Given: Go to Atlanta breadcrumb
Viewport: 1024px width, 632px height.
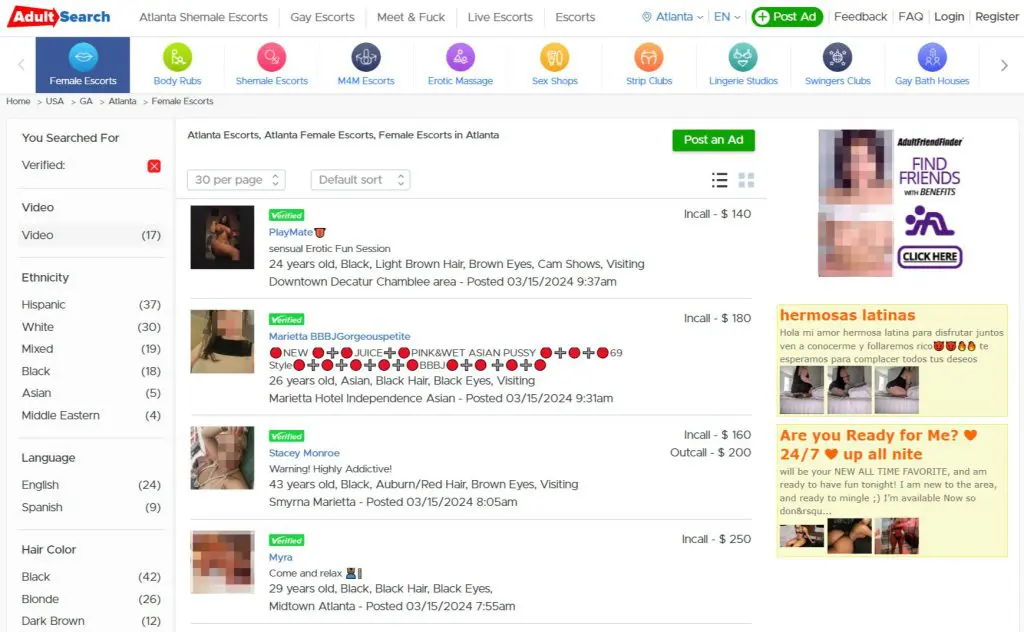Looking at the screenshot, I should pos(123,101).
